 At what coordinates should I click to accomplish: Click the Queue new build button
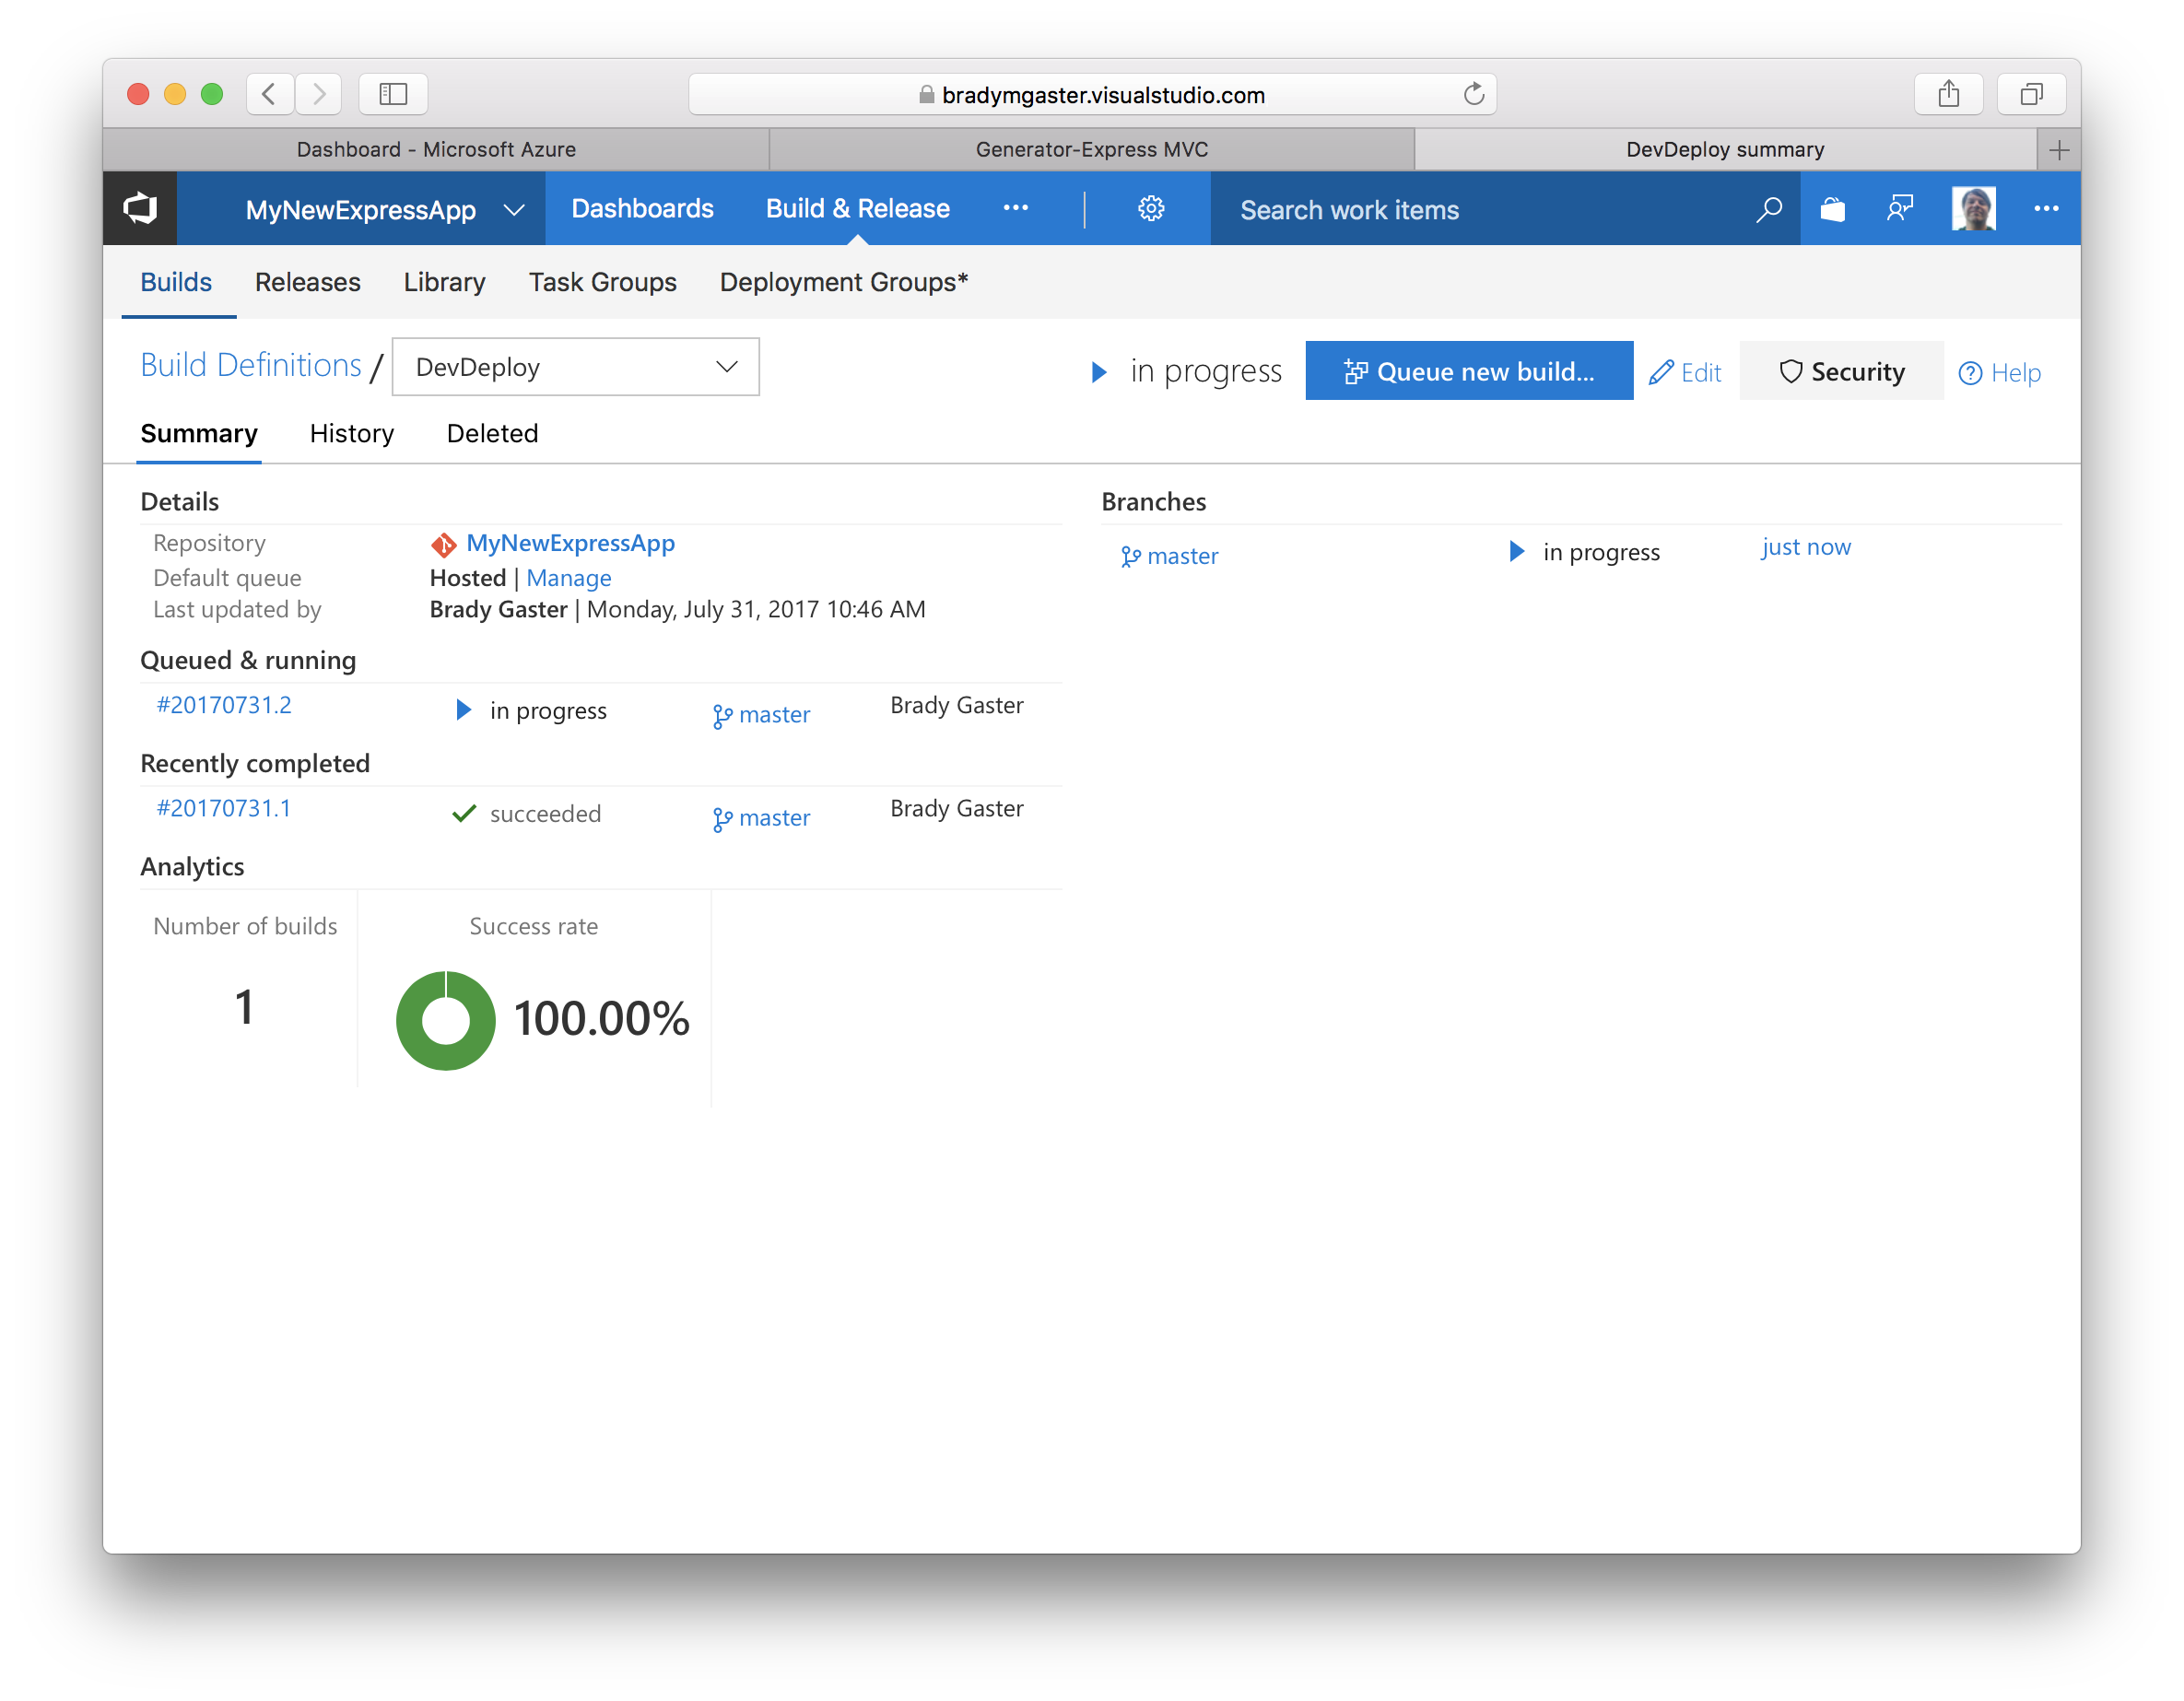(1470, 370)
